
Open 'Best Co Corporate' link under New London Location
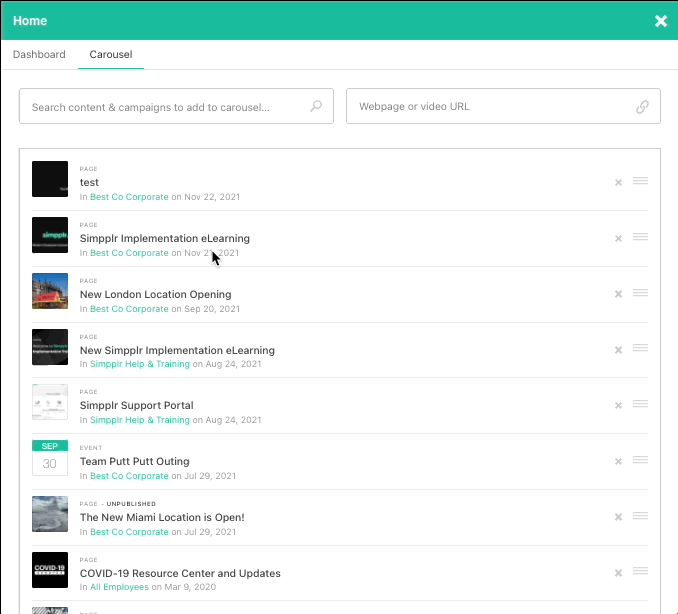click(129, 309)
